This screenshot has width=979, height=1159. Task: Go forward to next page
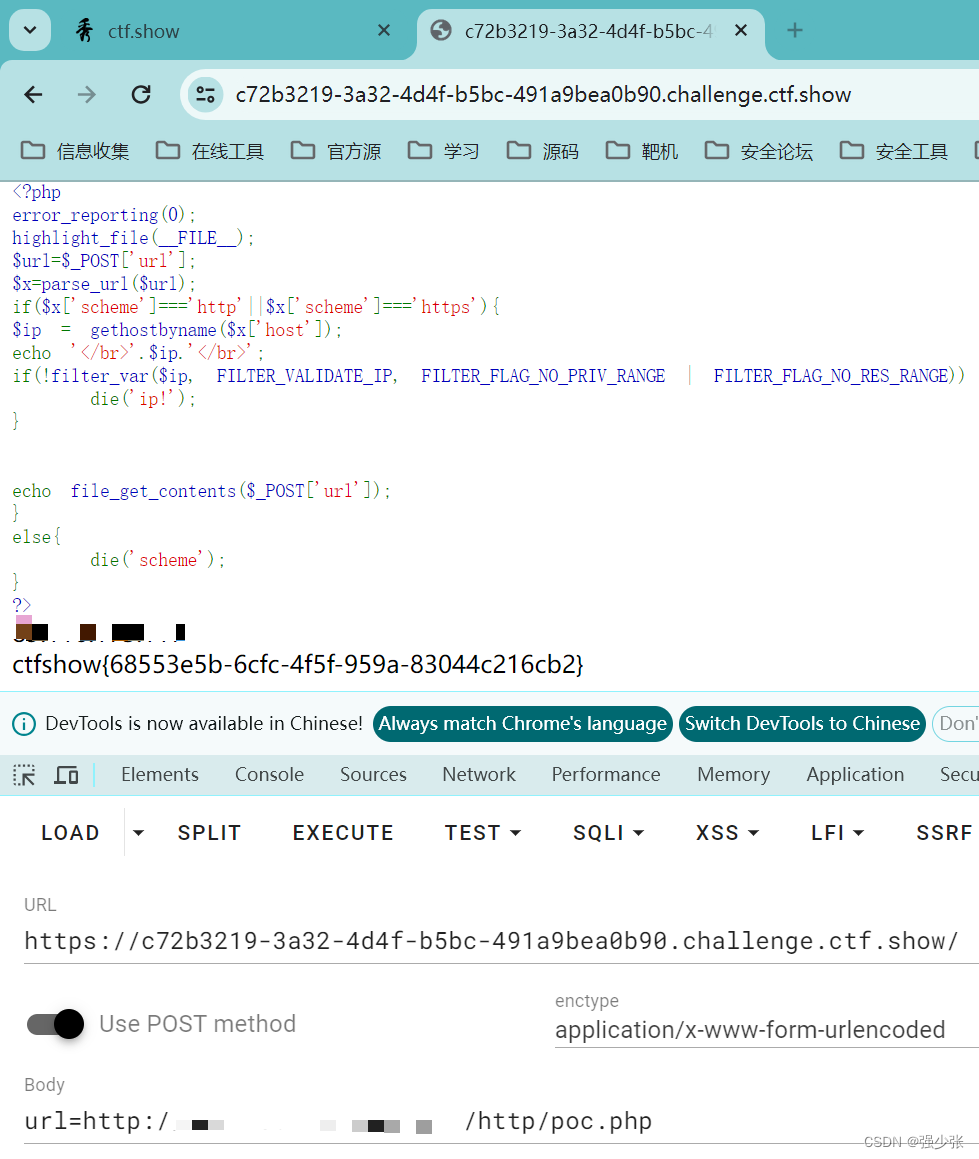[x=87, y=95]
